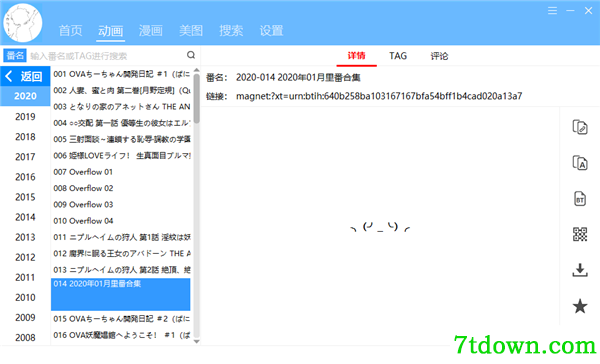This screenshot has width=600, height=364.
Task: Select list entry 006 LOVE
Action: 121,156
